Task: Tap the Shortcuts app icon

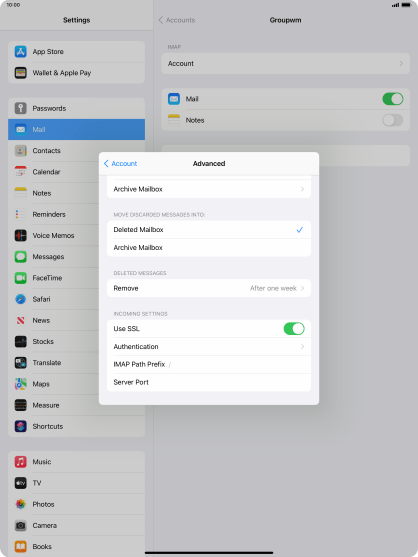Action: coord(21,426)
